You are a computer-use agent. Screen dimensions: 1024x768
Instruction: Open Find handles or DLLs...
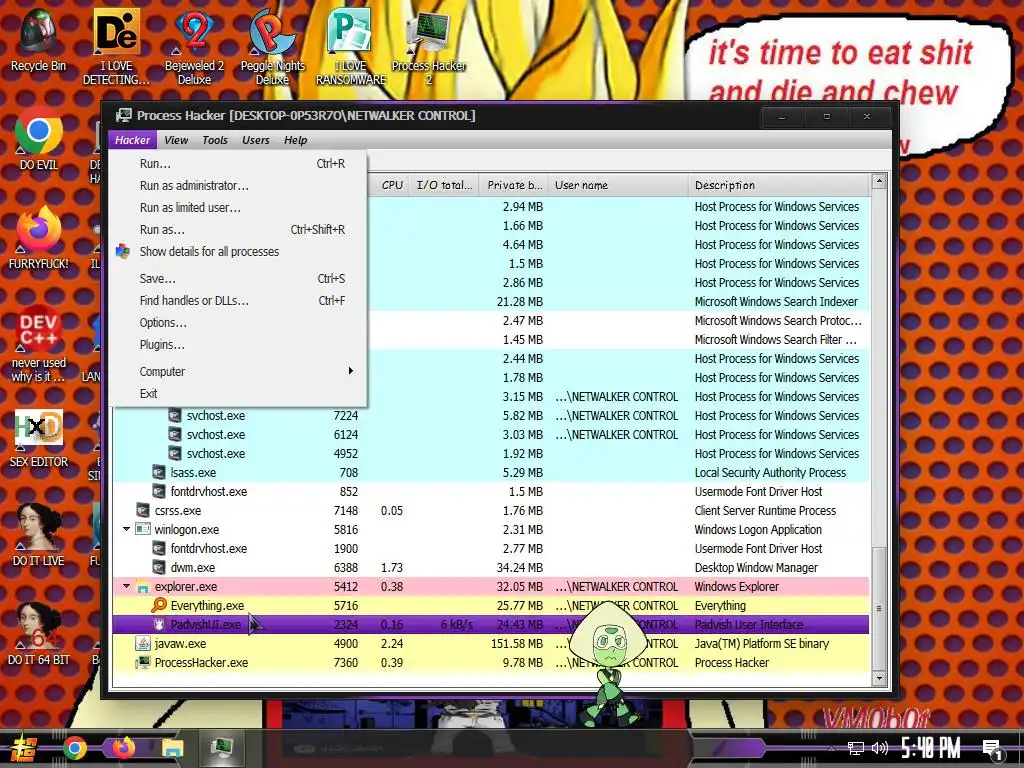coord(238,300)
